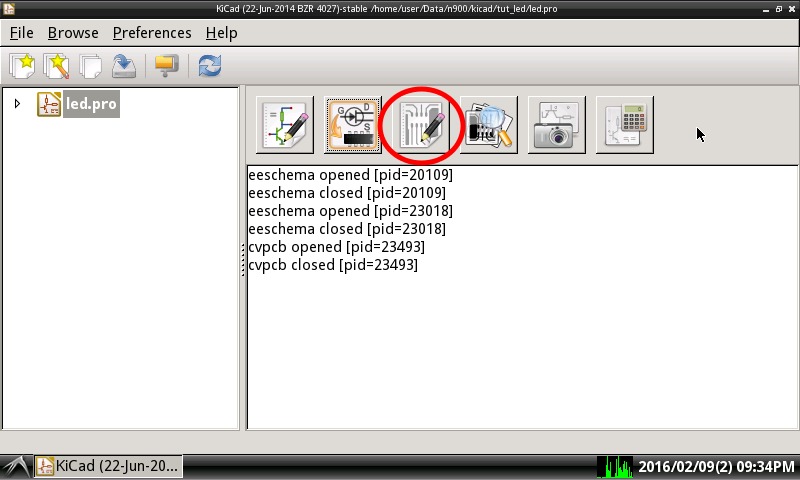Expand the led.pro project tree

click(x=17, y=104)
